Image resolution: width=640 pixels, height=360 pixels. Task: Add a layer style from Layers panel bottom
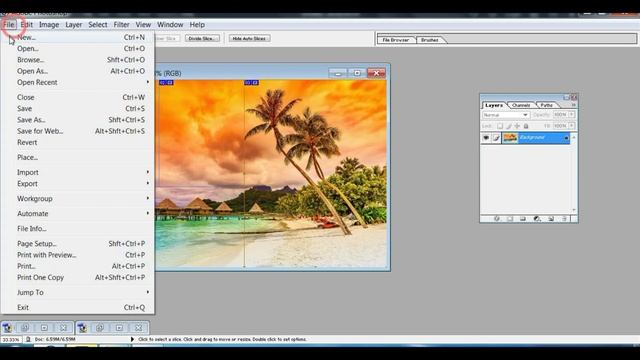click(x=497, y=219)
